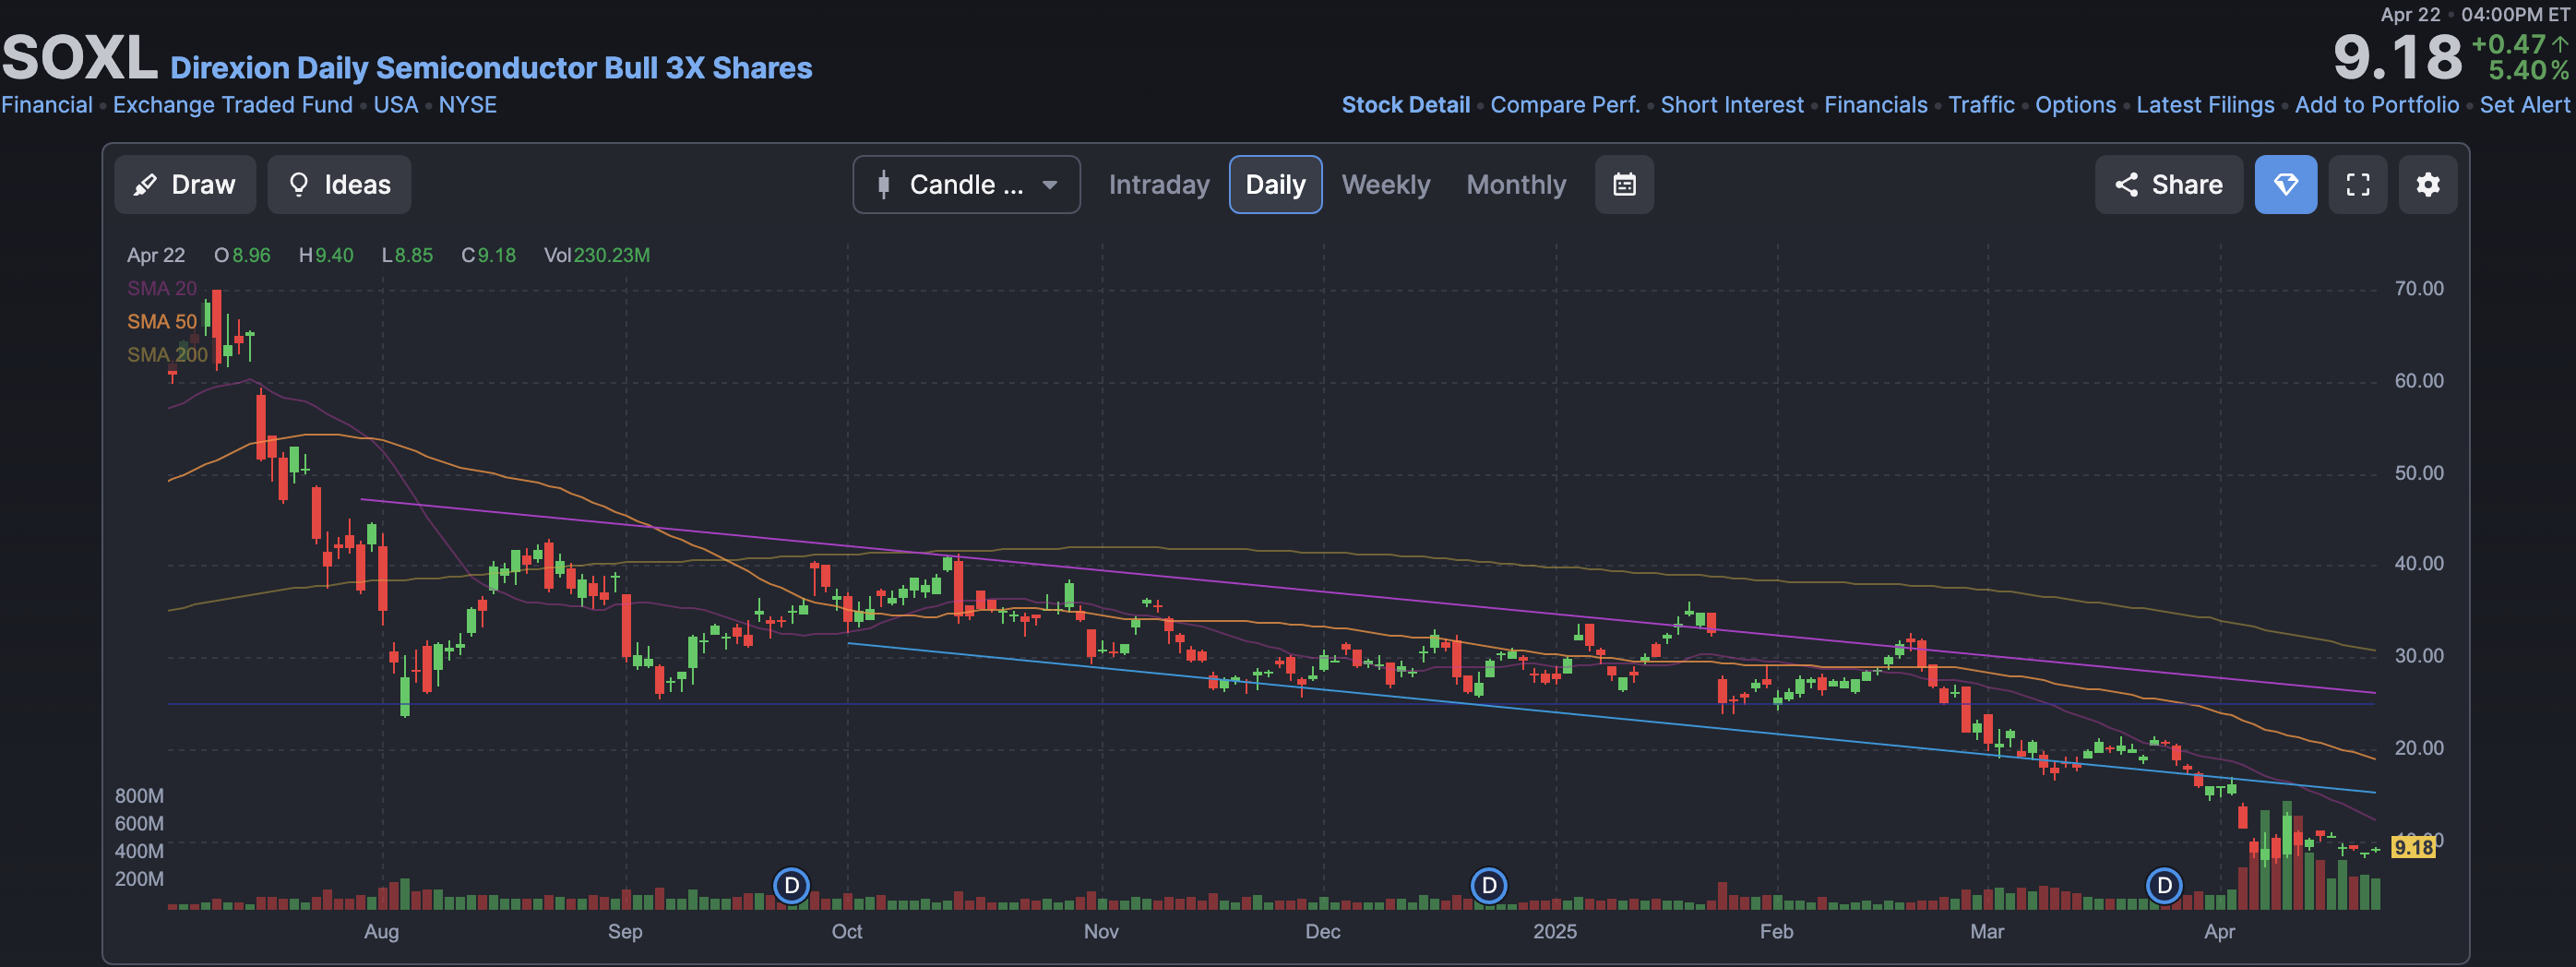
Task: Open chart settings gear
Action: click(x=2428, y=185)
